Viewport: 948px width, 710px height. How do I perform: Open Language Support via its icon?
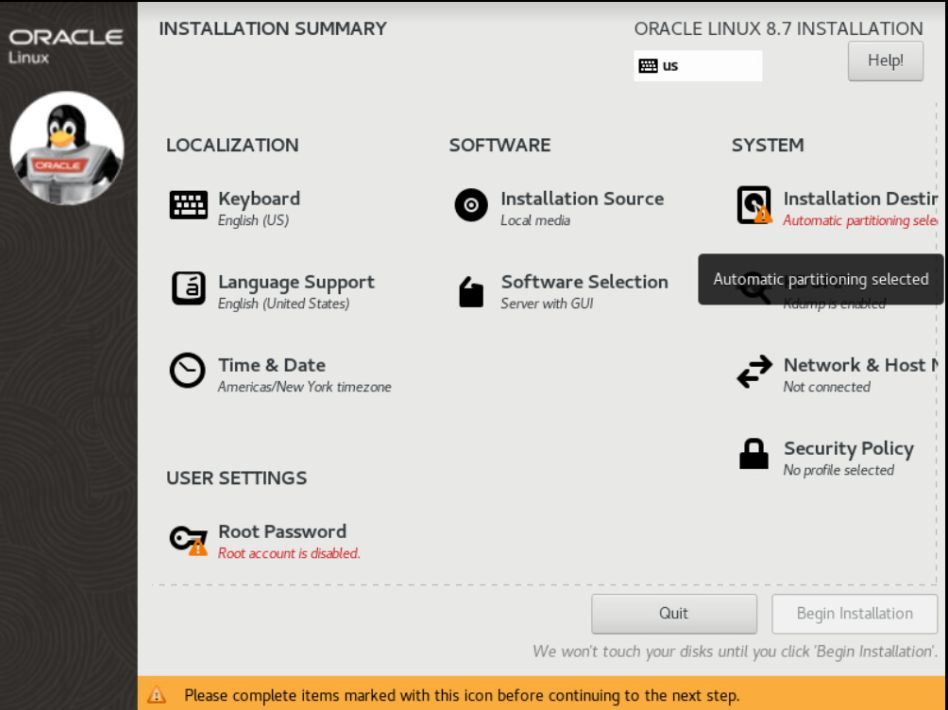188,288
